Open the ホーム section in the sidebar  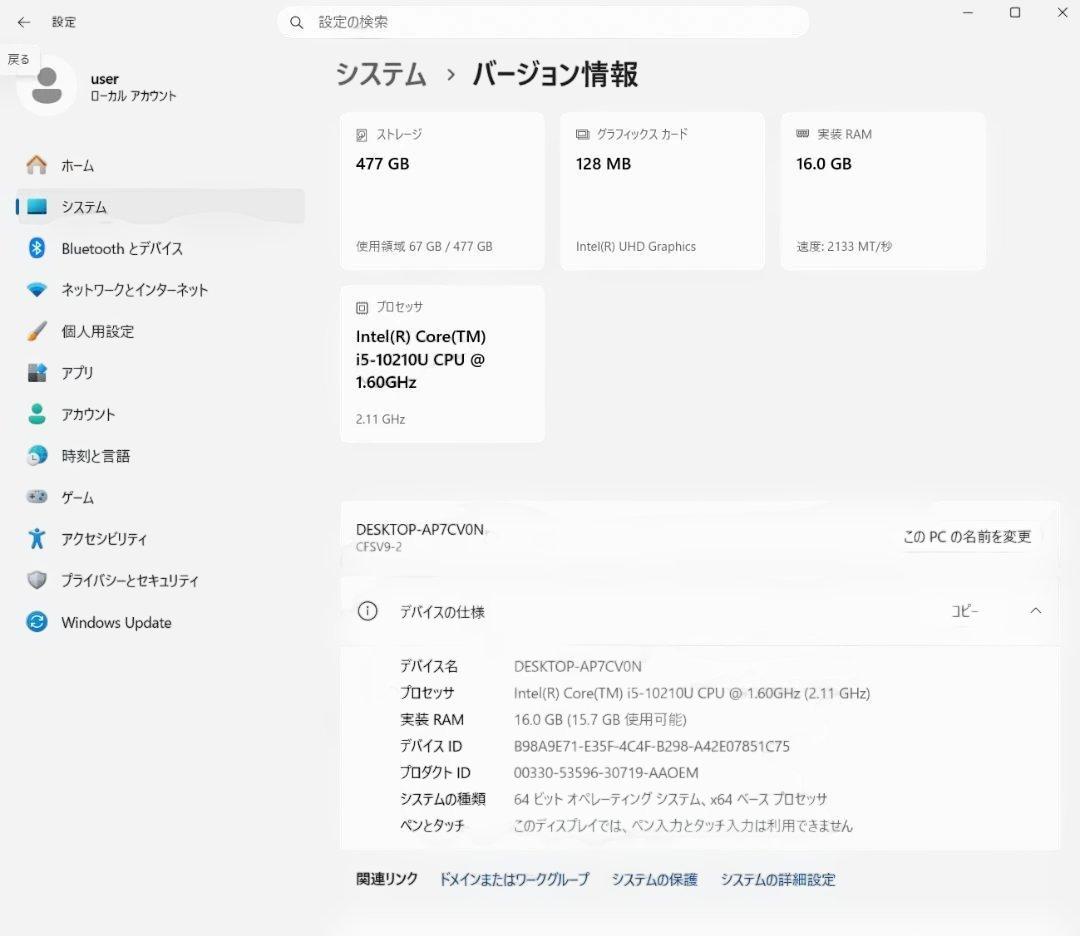coord(78,165)
